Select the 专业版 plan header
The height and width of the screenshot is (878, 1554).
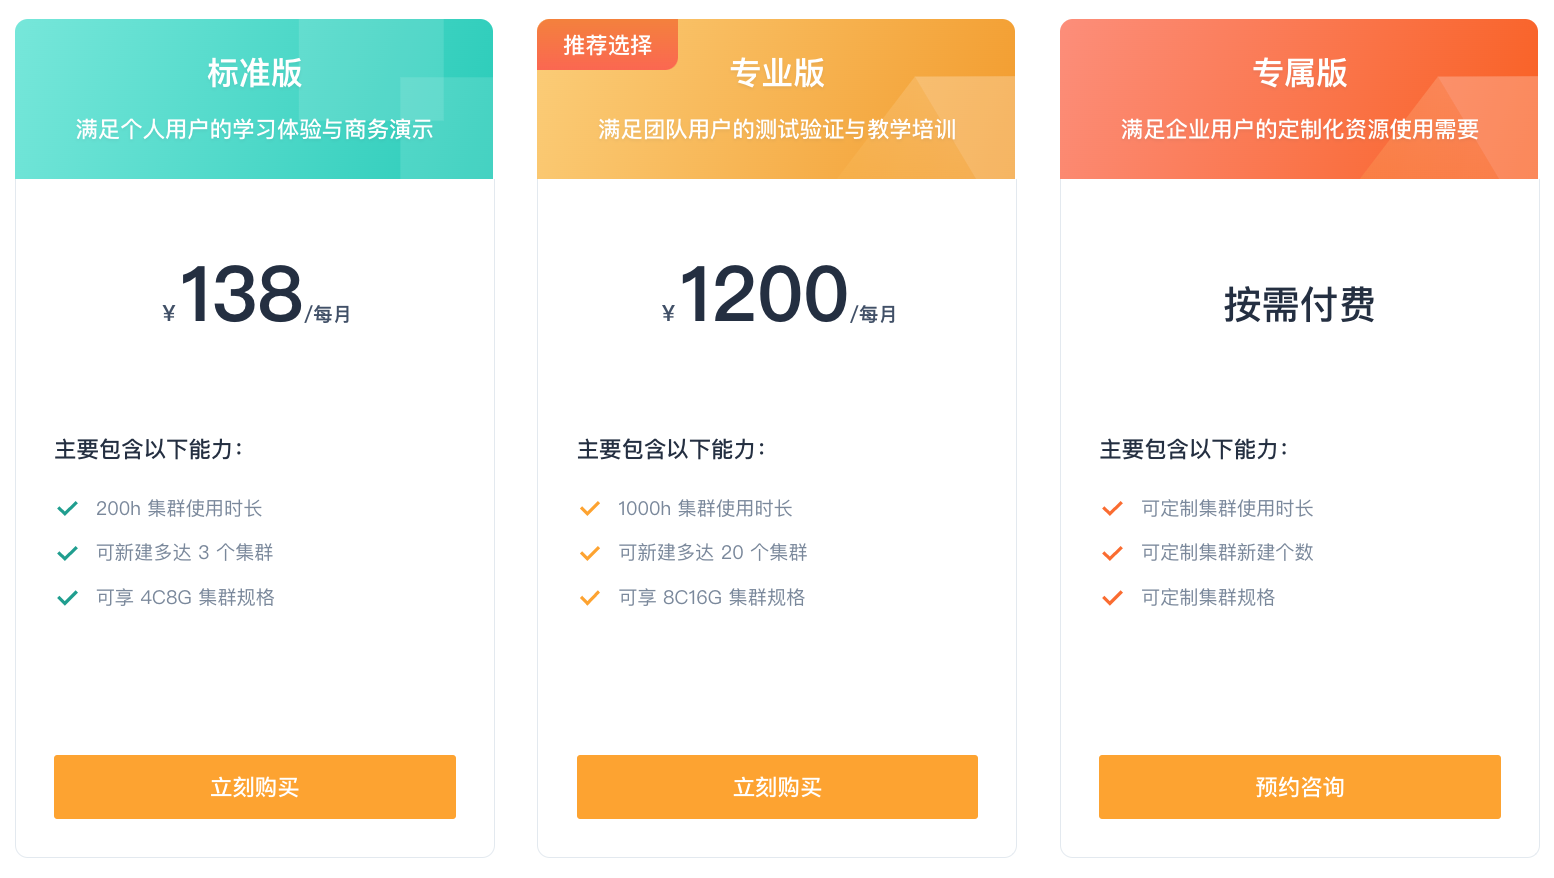click(x=776, y=99)
